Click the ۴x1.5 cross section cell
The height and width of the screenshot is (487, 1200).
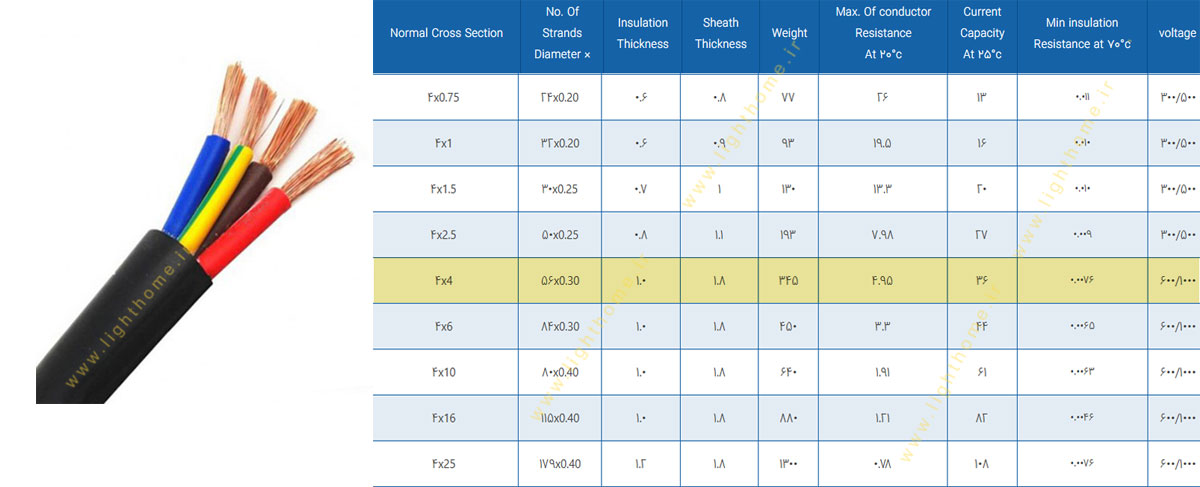tap(446, 189)
